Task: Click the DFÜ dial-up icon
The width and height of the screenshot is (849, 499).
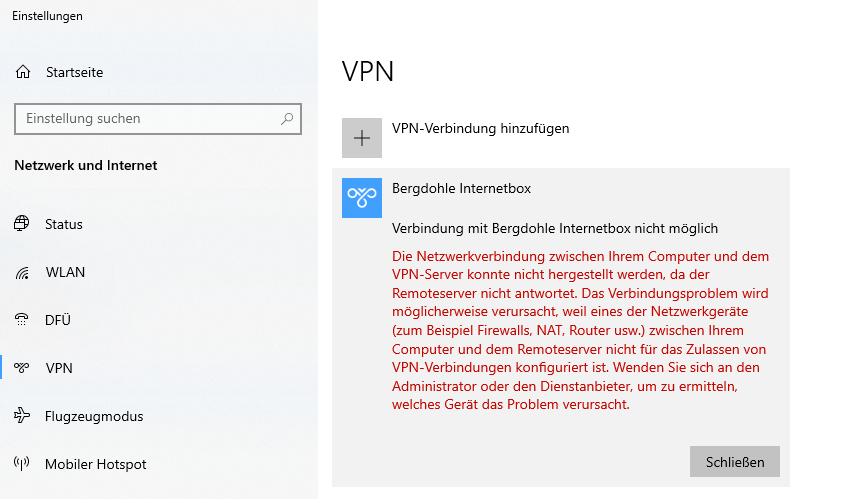Action: point(22,320)
